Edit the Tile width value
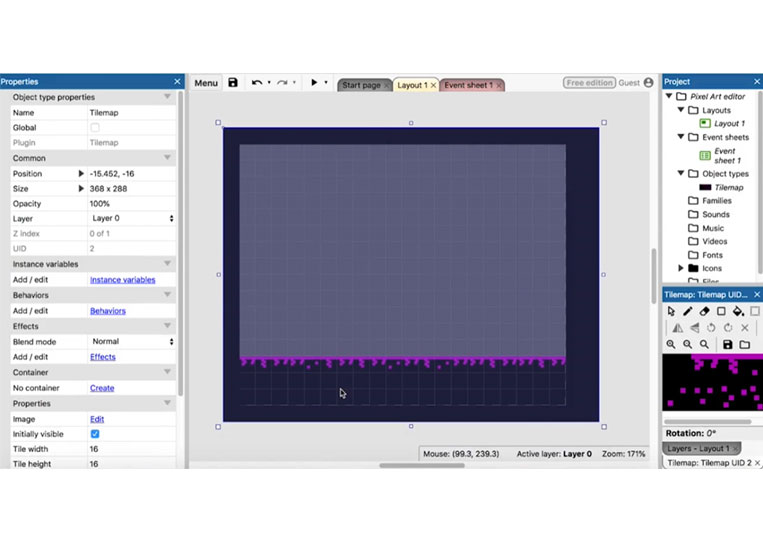This screenshot has width=763, height=541. (131, 449)
